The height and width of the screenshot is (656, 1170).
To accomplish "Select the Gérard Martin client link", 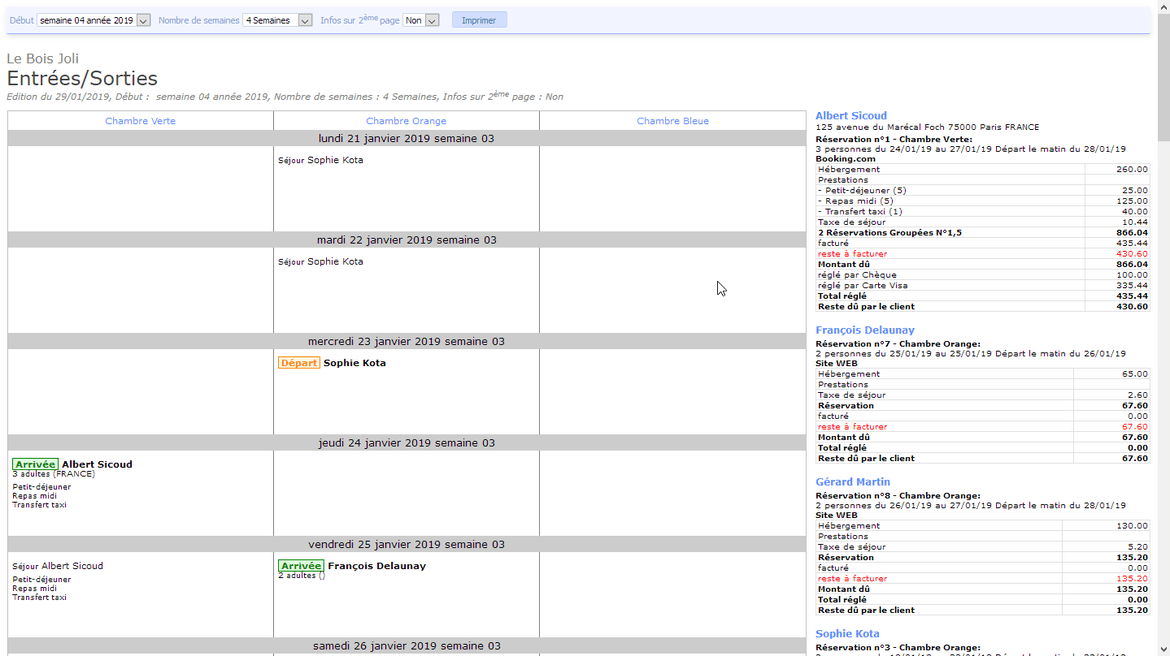I will pyautogui.click(x=852, y=482).
